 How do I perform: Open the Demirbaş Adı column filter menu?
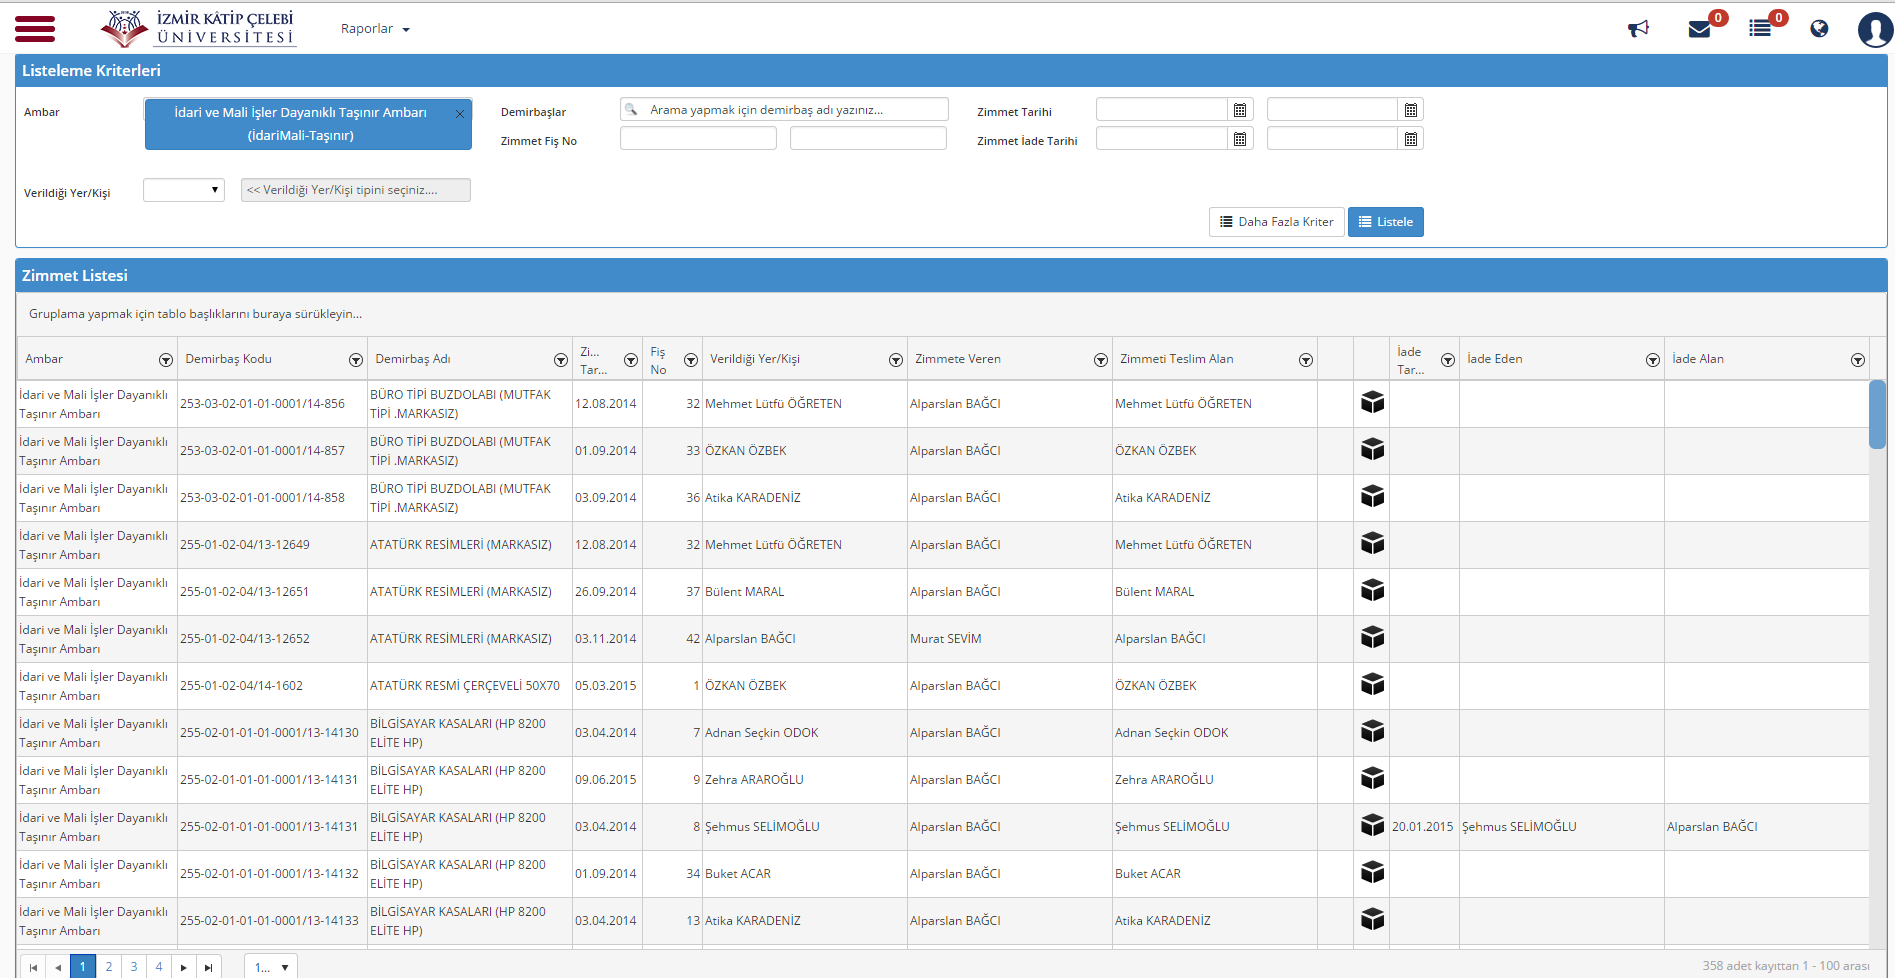click(561, 360)
